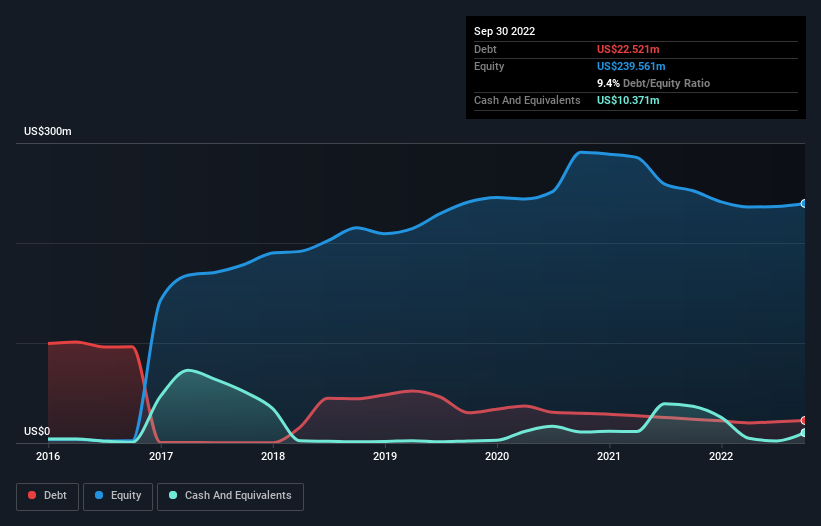Image resolution: width=821 pixels, height=526 pixels.
Task: Toggle Cash And Equivalents legend button
Action: [x=230, y=496]
